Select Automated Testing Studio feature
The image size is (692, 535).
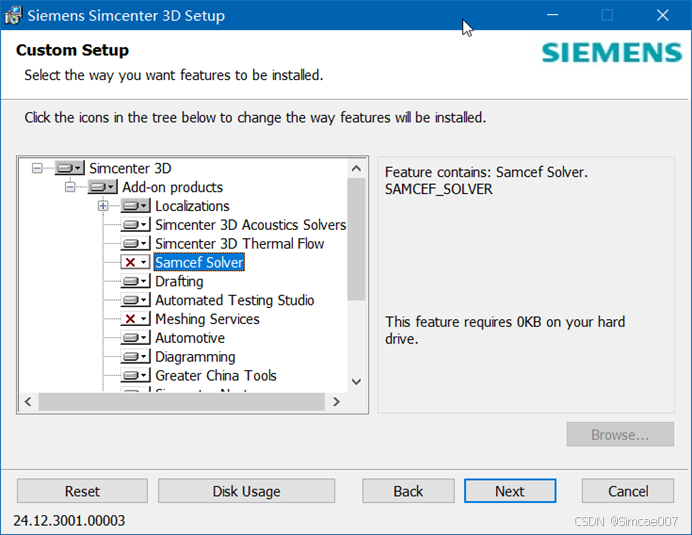click(235, 300)
